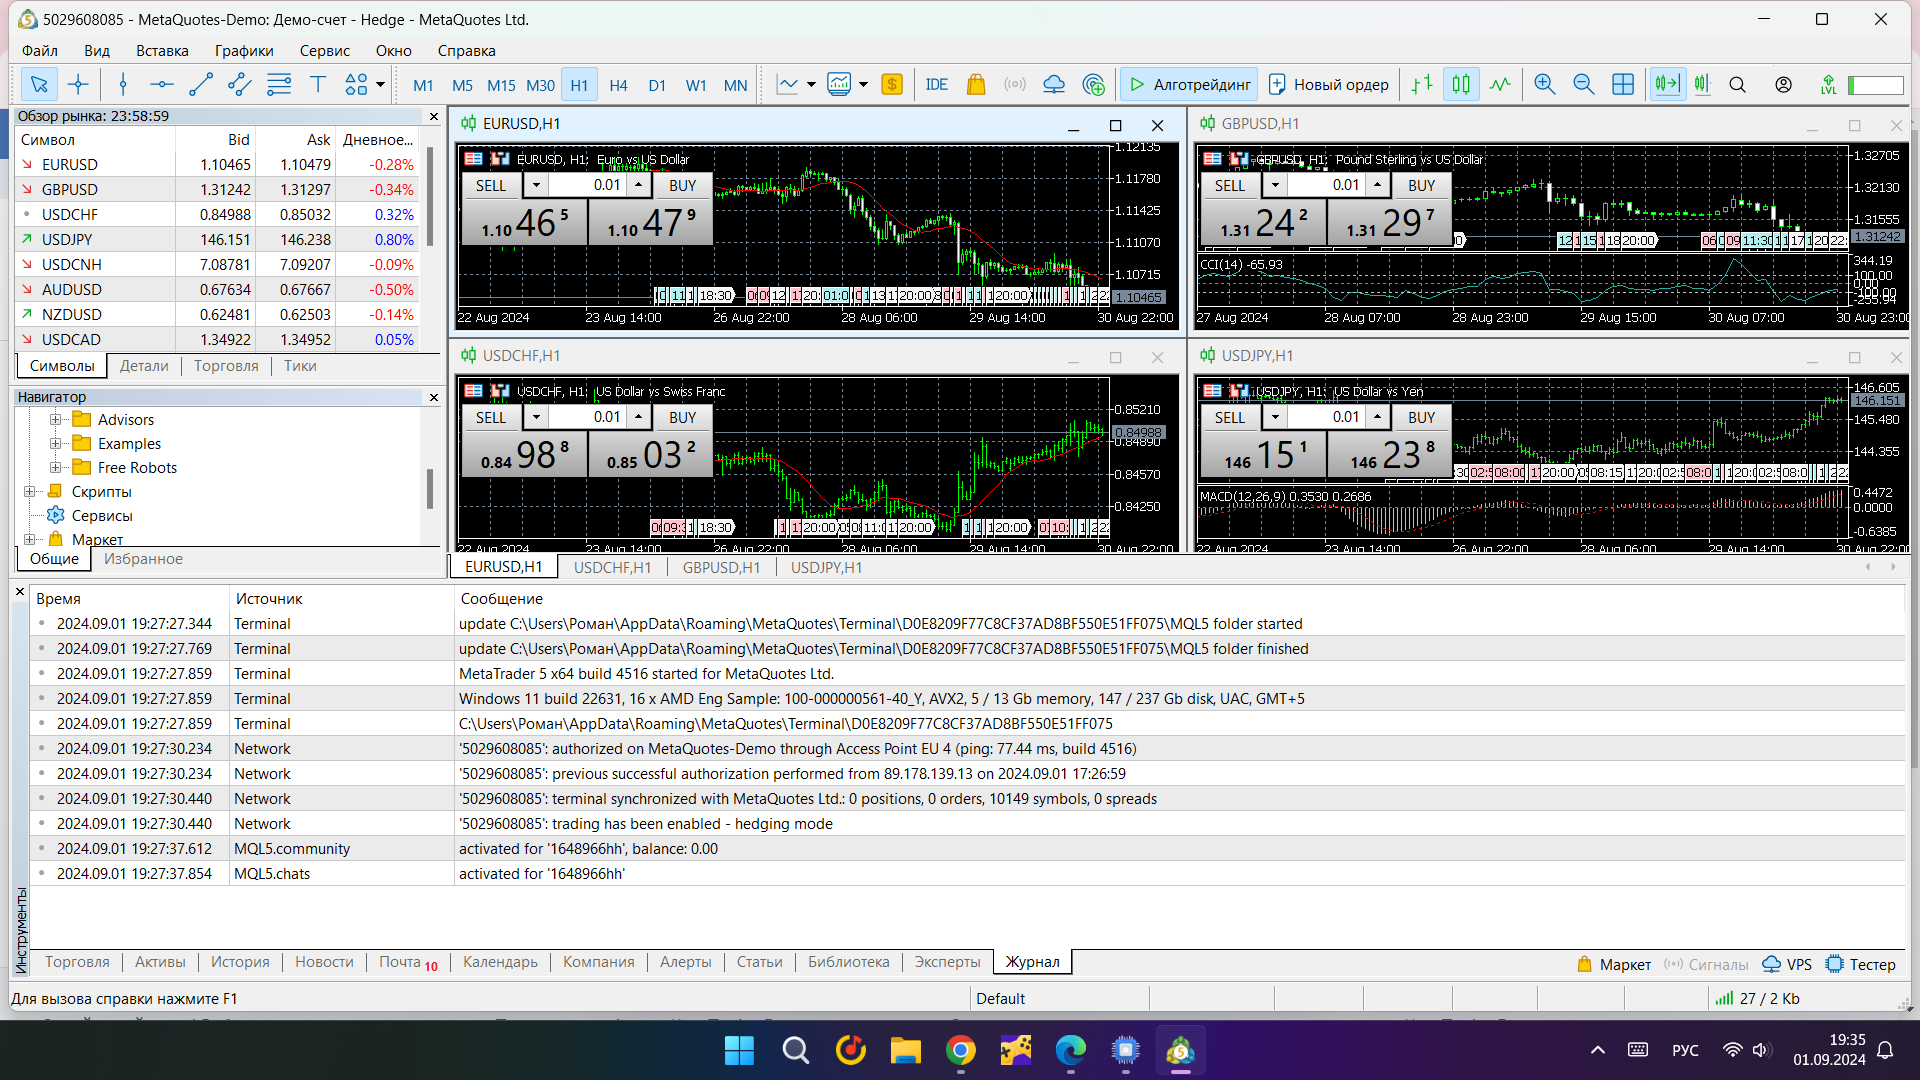Click Новый ордер button
1920x1080 pixels.
click(1328, 85)
